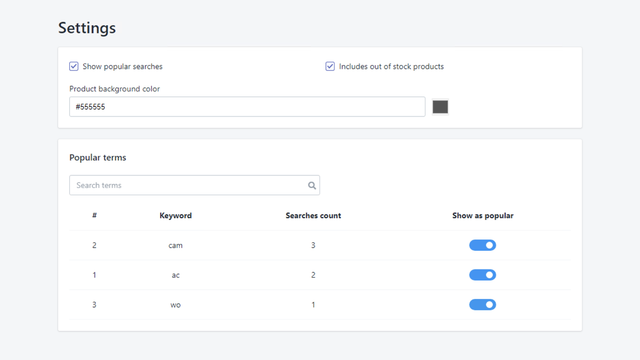Turn off Show as popular for wo
The height and width of the screenshot is (360, 640).
(482, 304)
